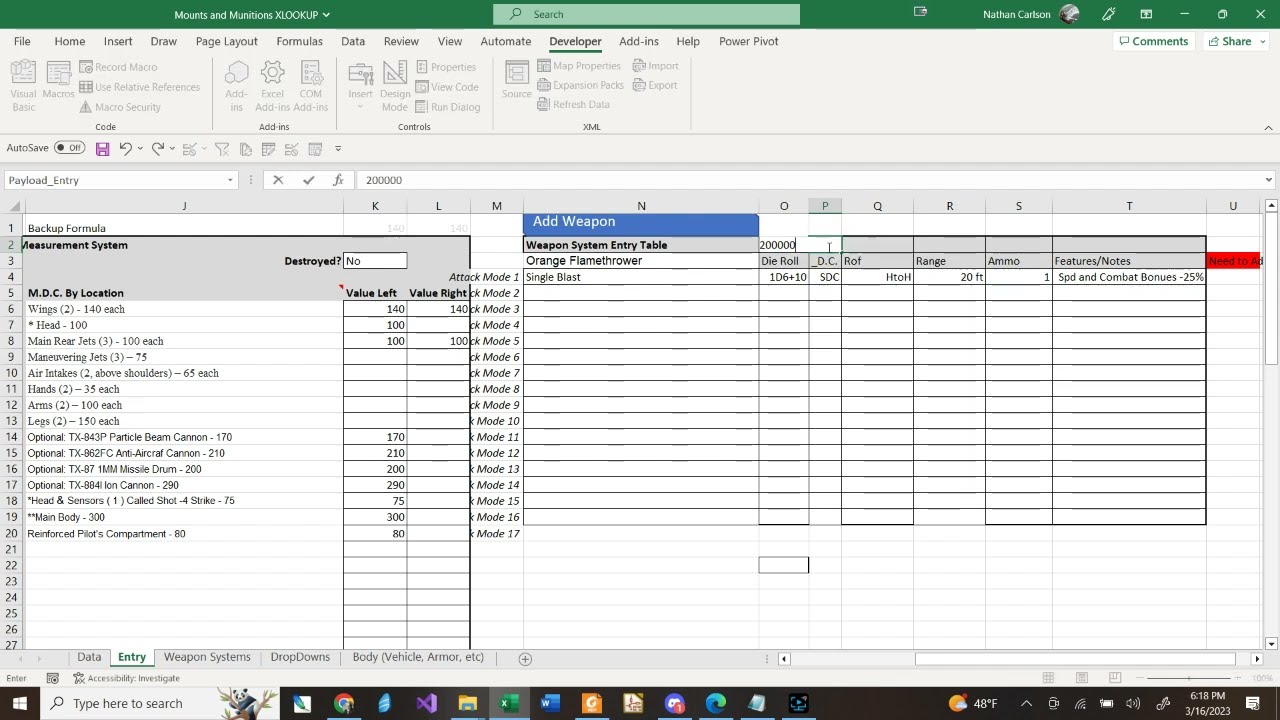
Task: Open the Redo history dropdown arrow
Action: point(172,149)
